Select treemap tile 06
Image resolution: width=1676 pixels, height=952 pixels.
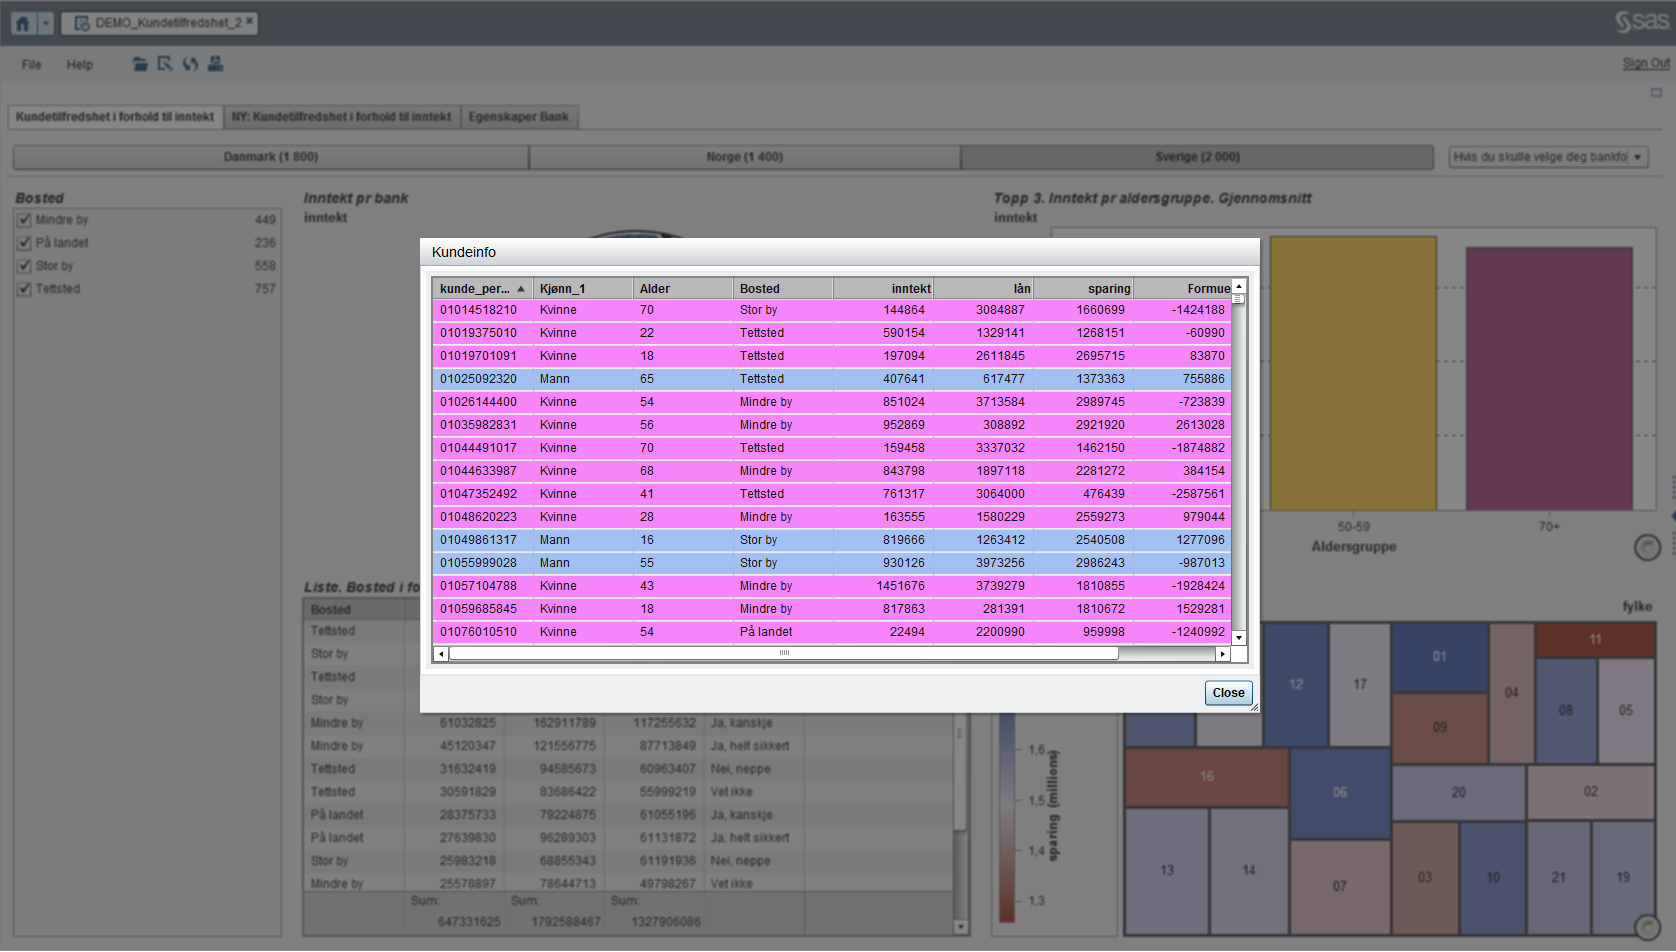1340,792
